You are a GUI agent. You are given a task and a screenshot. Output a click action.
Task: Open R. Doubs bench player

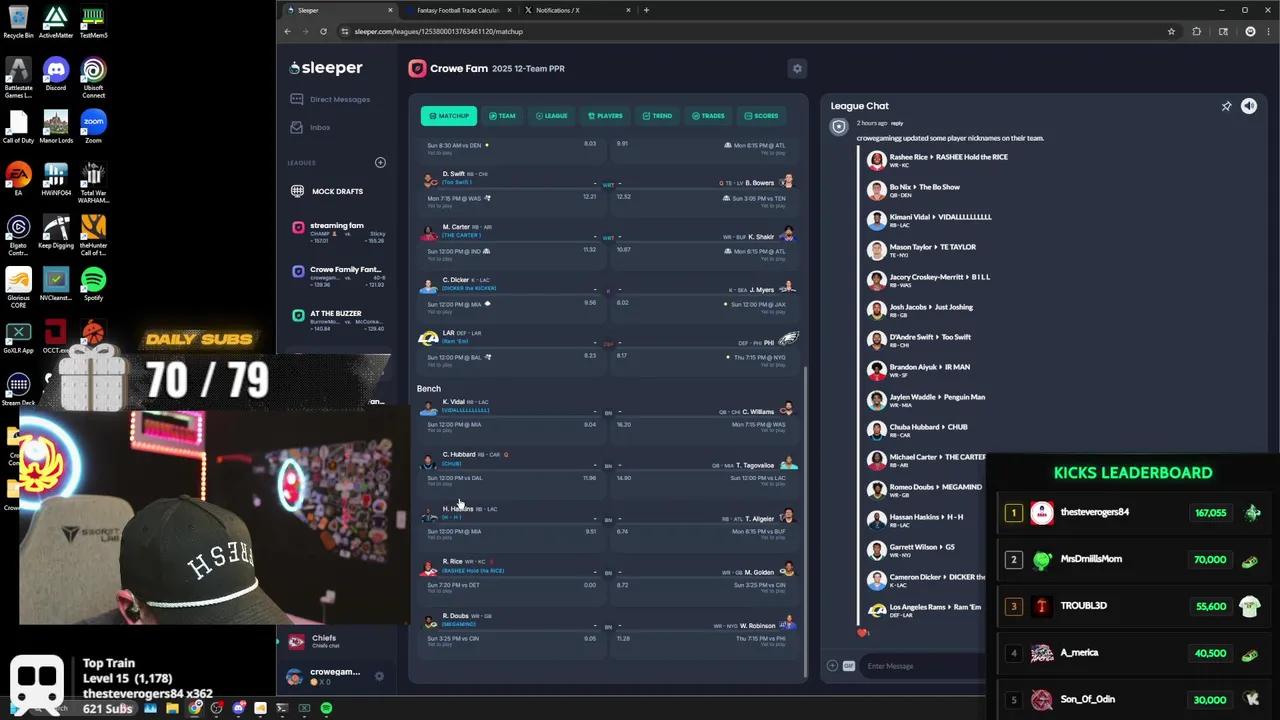pyautogui.click(x=510, y=630)
